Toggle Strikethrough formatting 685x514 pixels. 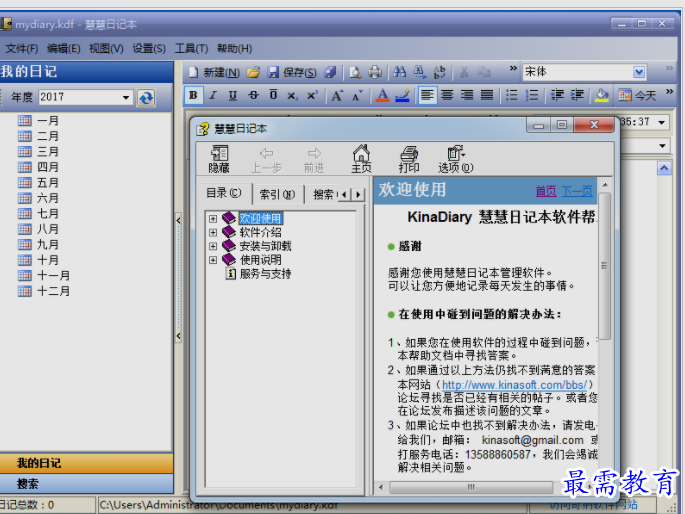[253, 95]
